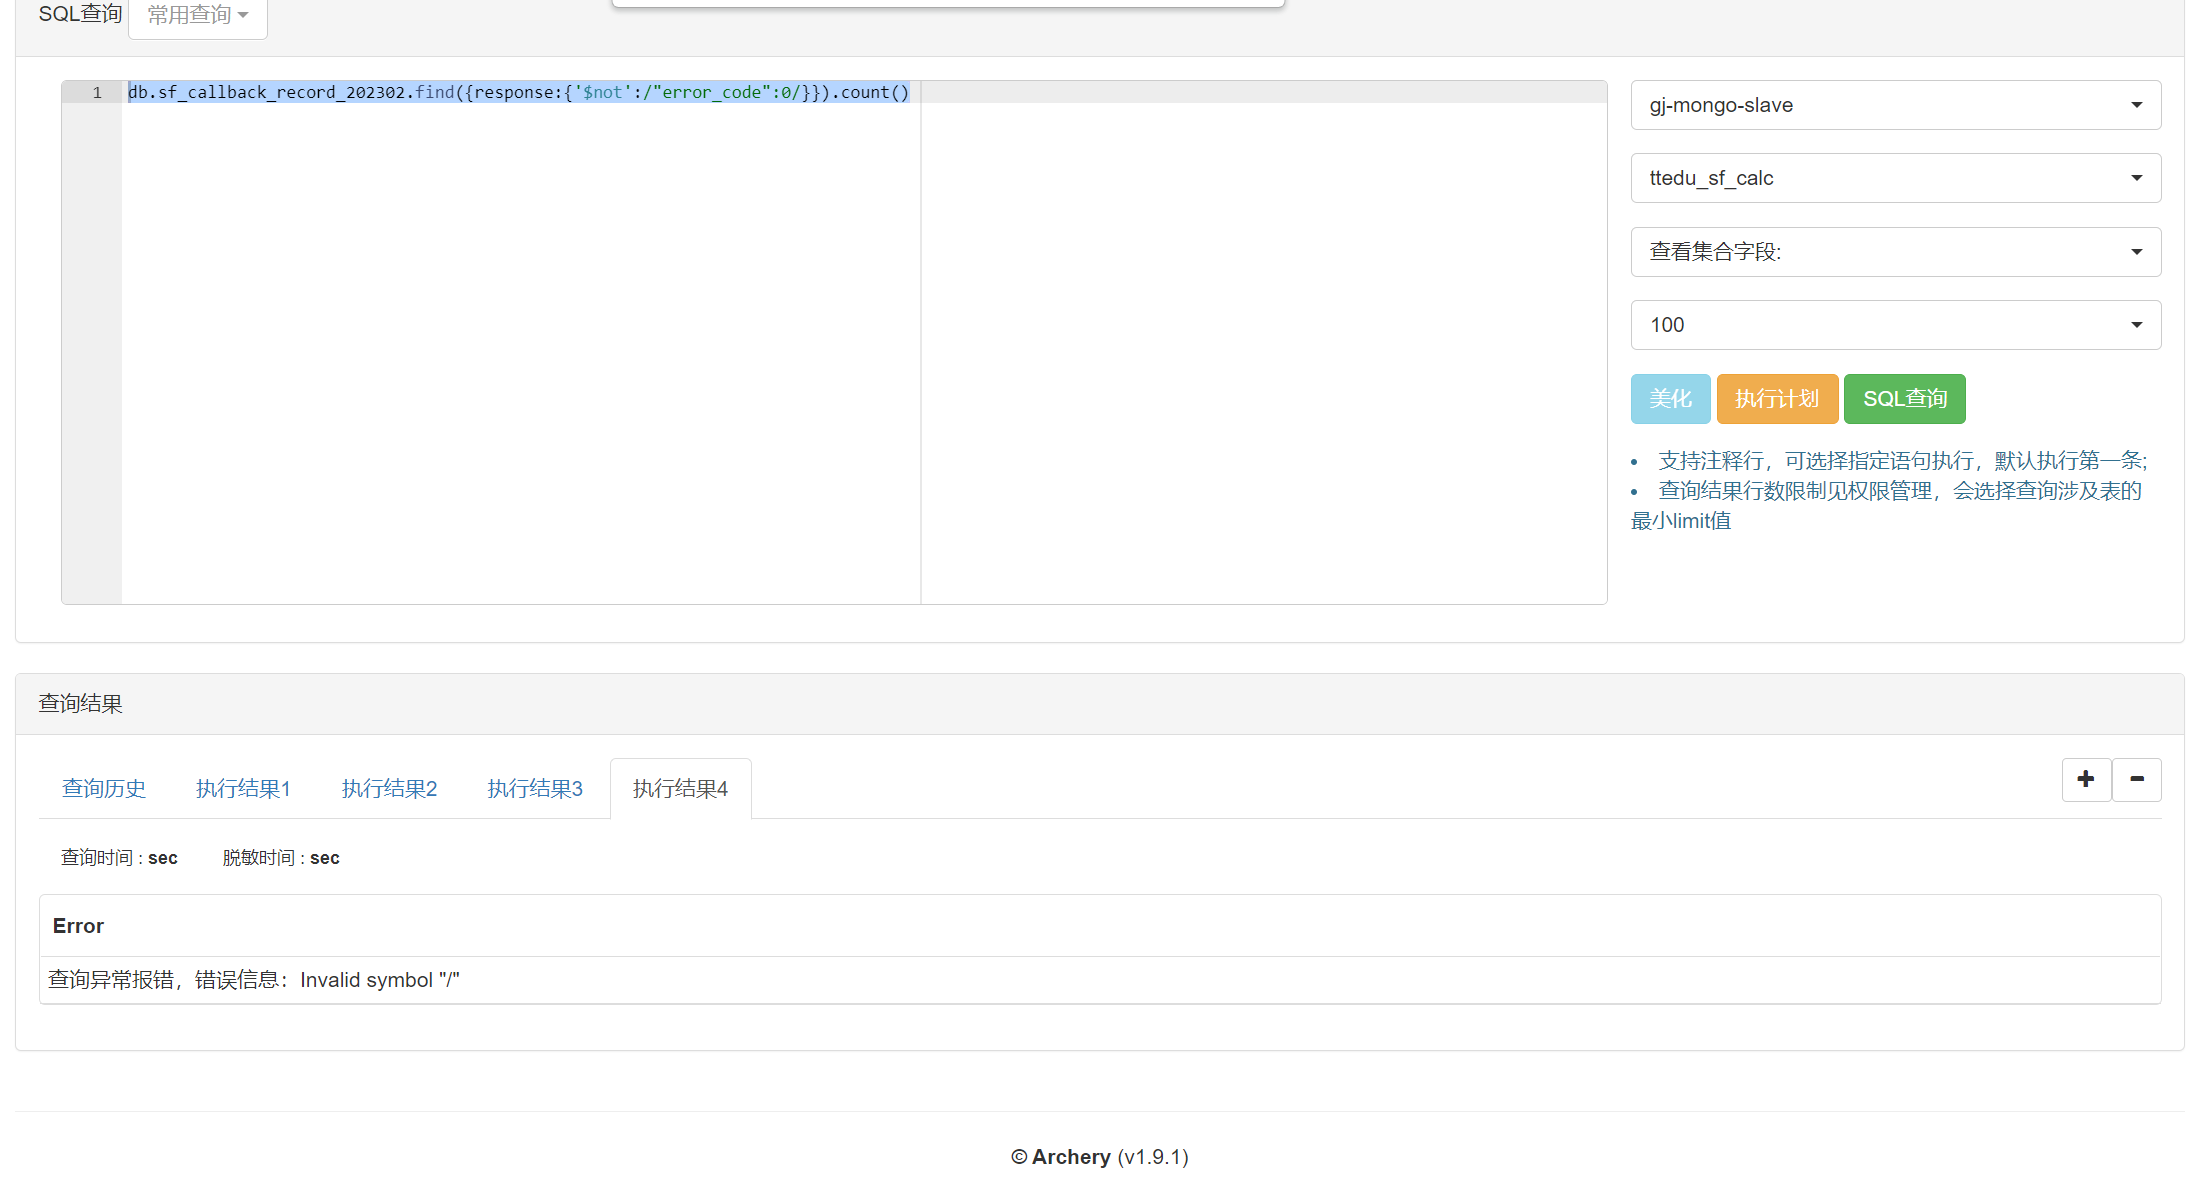Switch to the 查询历史 tab

(x=104, y=788)
